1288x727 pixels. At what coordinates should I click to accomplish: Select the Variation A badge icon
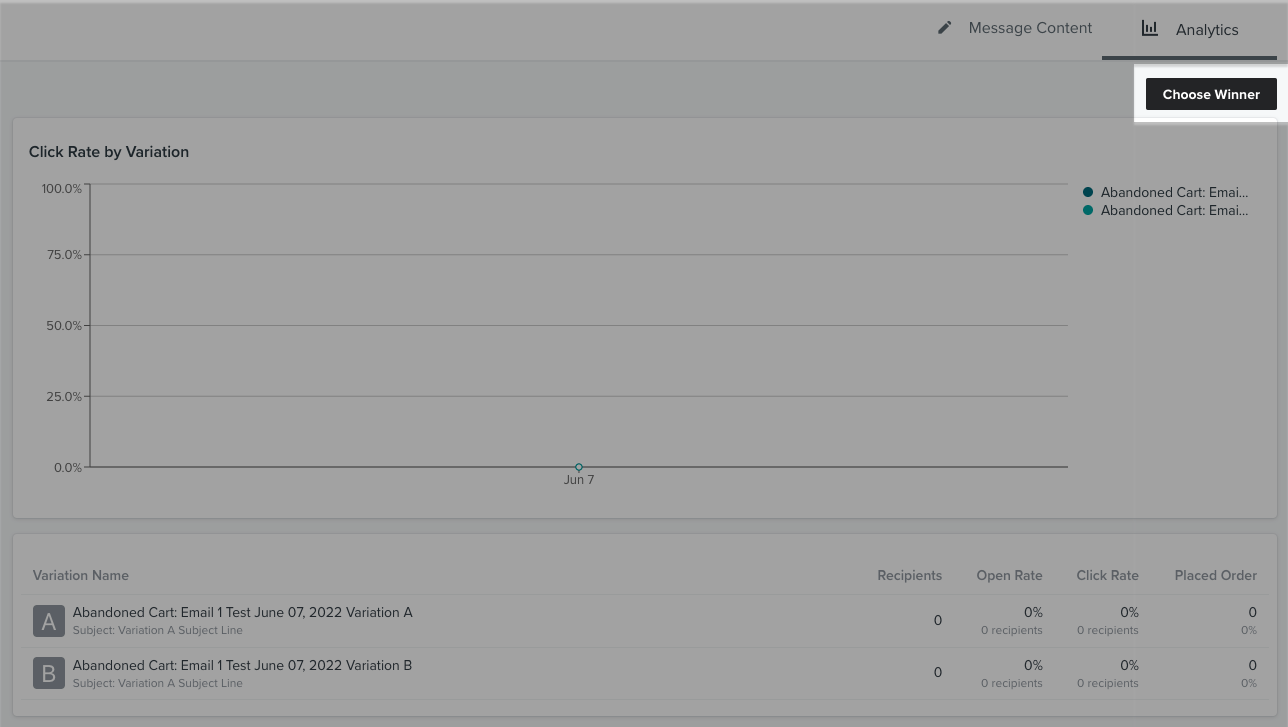(48, 620)
